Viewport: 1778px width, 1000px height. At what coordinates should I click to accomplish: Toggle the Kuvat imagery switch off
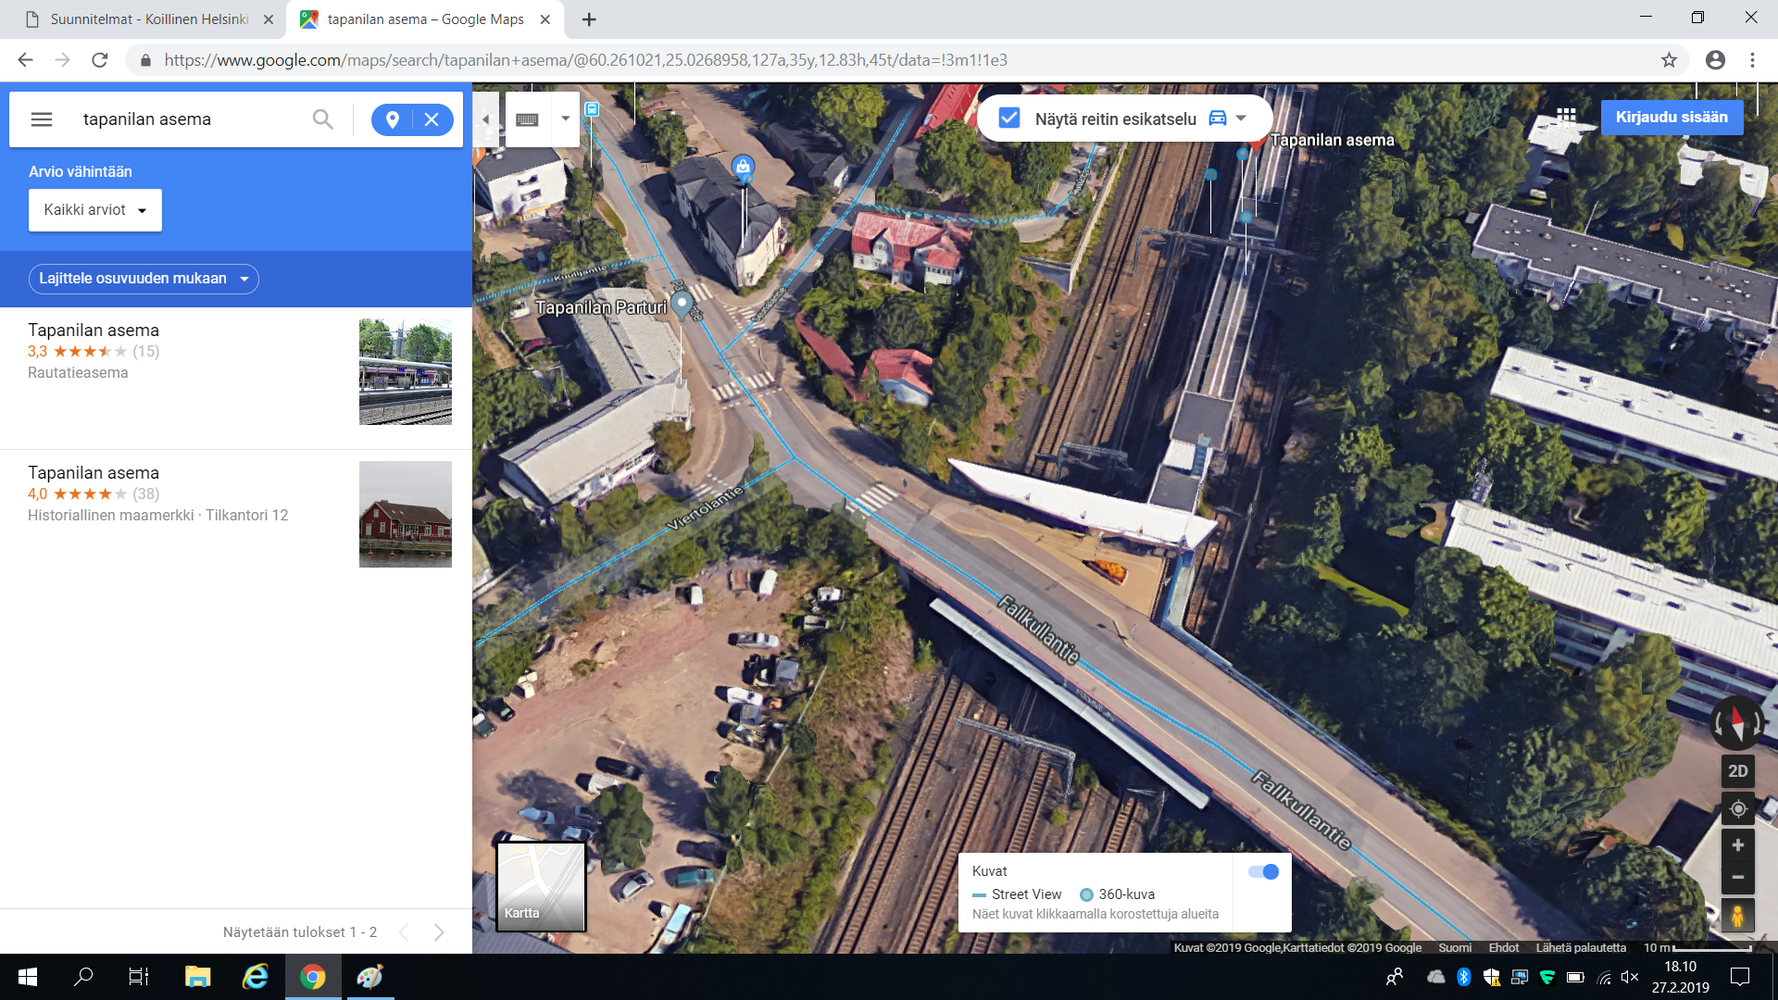1263,872
